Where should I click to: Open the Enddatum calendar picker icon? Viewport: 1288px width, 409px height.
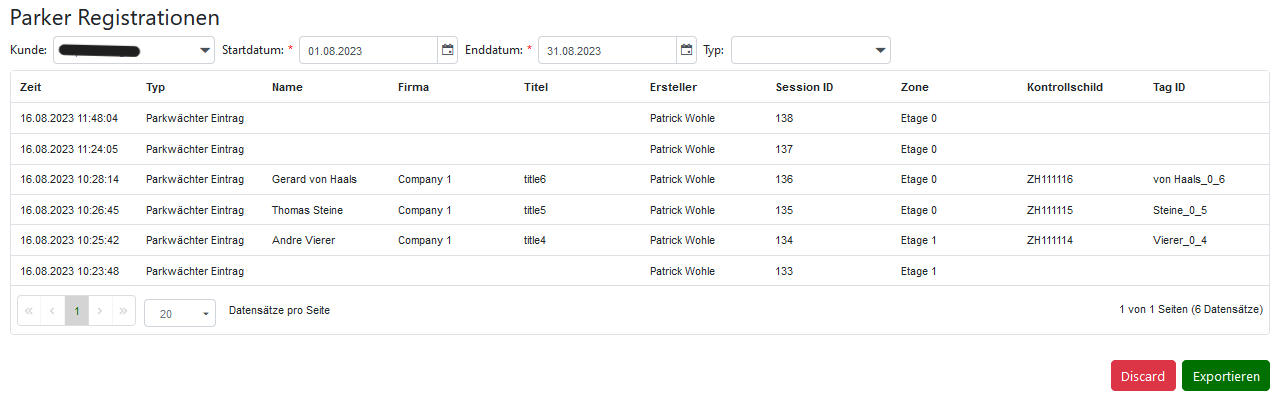click(687, 50)
